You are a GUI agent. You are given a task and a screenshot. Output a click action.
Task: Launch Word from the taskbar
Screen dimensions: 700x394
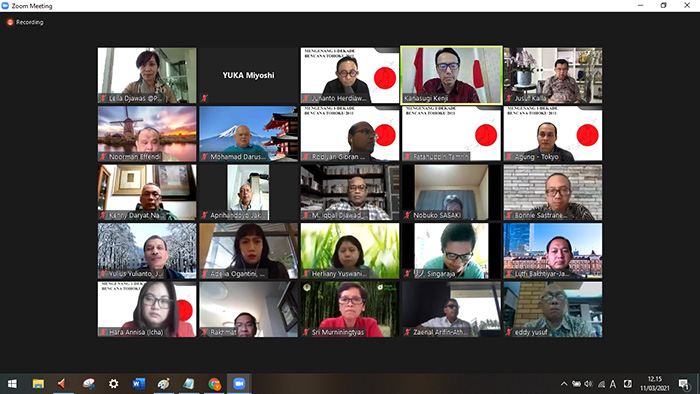click(x=139, y=383)
